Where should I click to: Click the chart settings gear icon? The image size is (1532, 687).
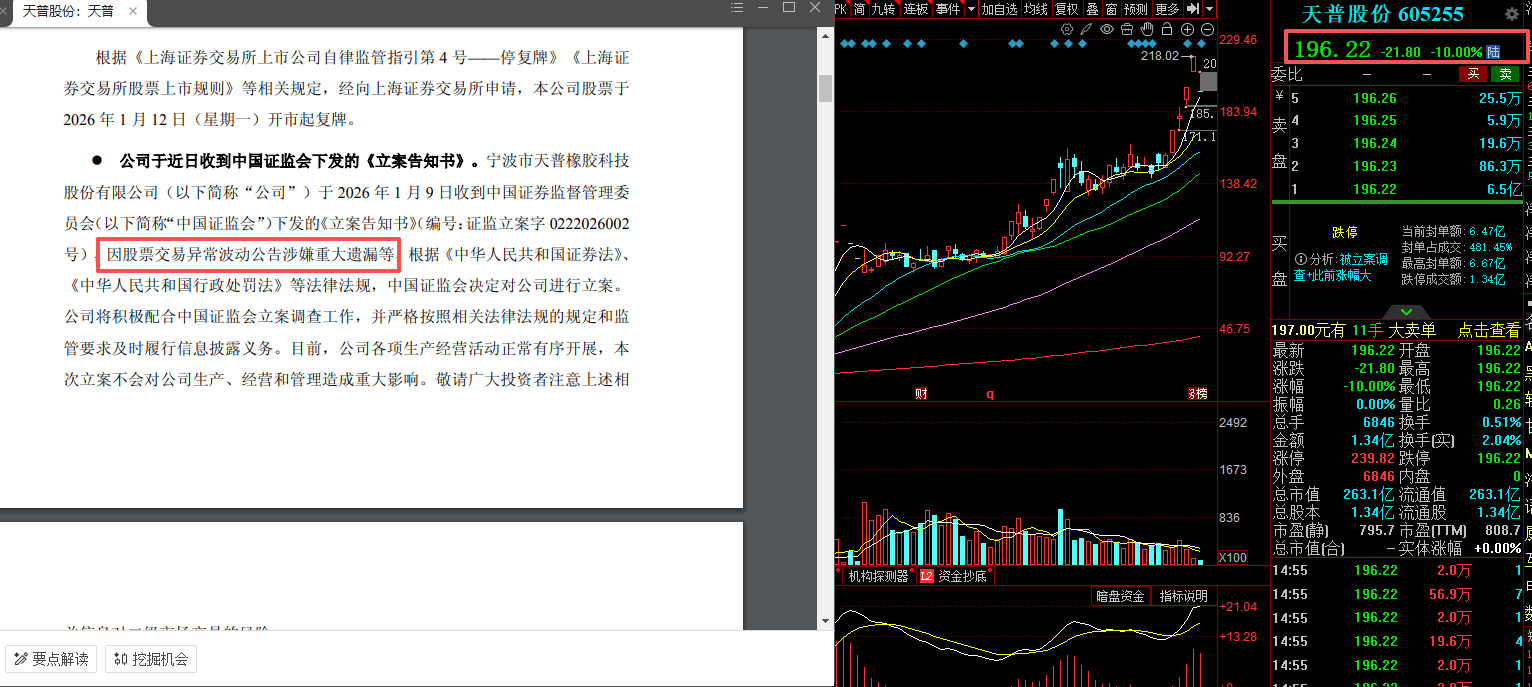click(x=1067, y=29)
